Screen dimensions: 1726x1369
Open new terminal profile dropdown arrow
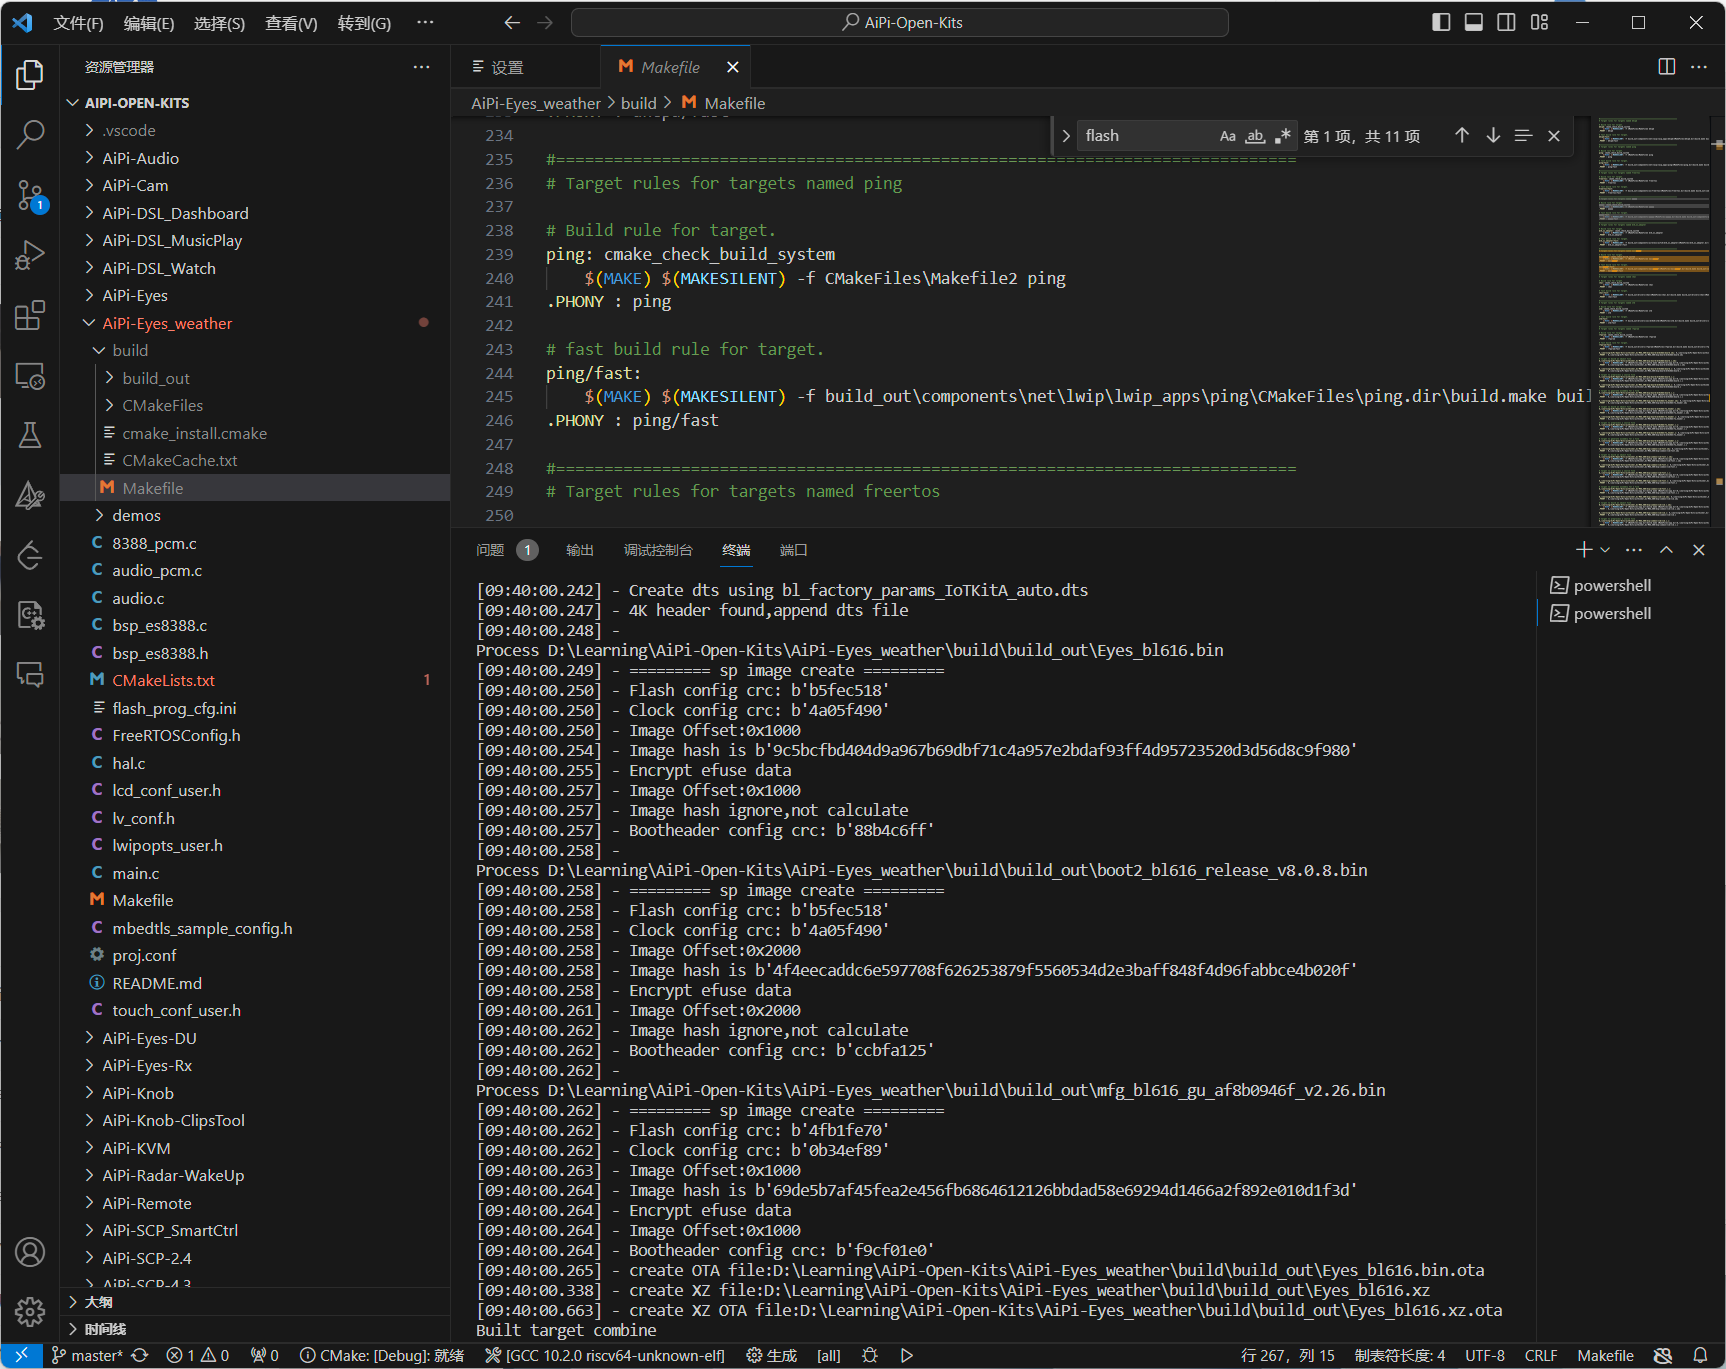tap(1605, 550)
